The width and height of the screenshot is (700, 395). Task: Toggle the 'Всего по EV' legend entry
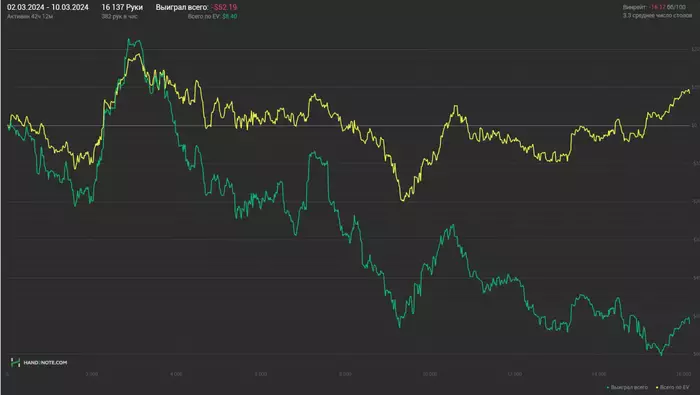coord(673,387)
